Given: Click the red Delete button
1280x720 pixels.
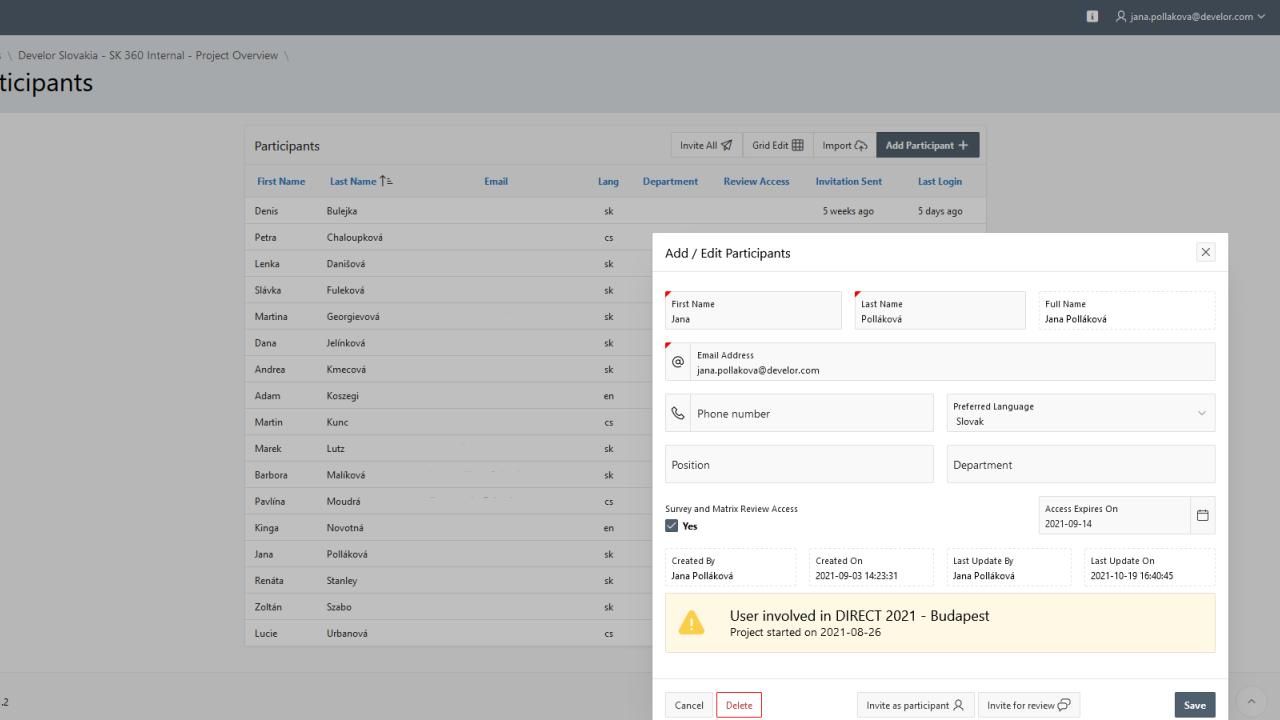Looking at the screenshot, I should [x=738, y=705].
